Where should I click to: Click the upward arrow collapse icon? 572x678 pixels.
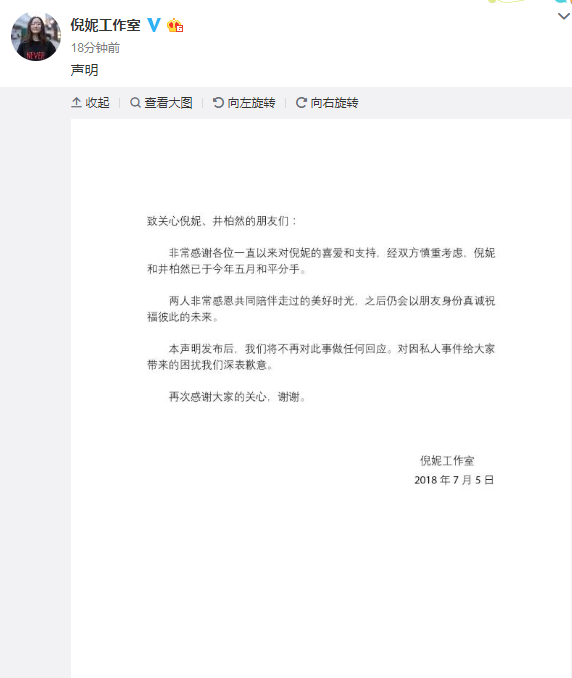click(x=77, y=102)
